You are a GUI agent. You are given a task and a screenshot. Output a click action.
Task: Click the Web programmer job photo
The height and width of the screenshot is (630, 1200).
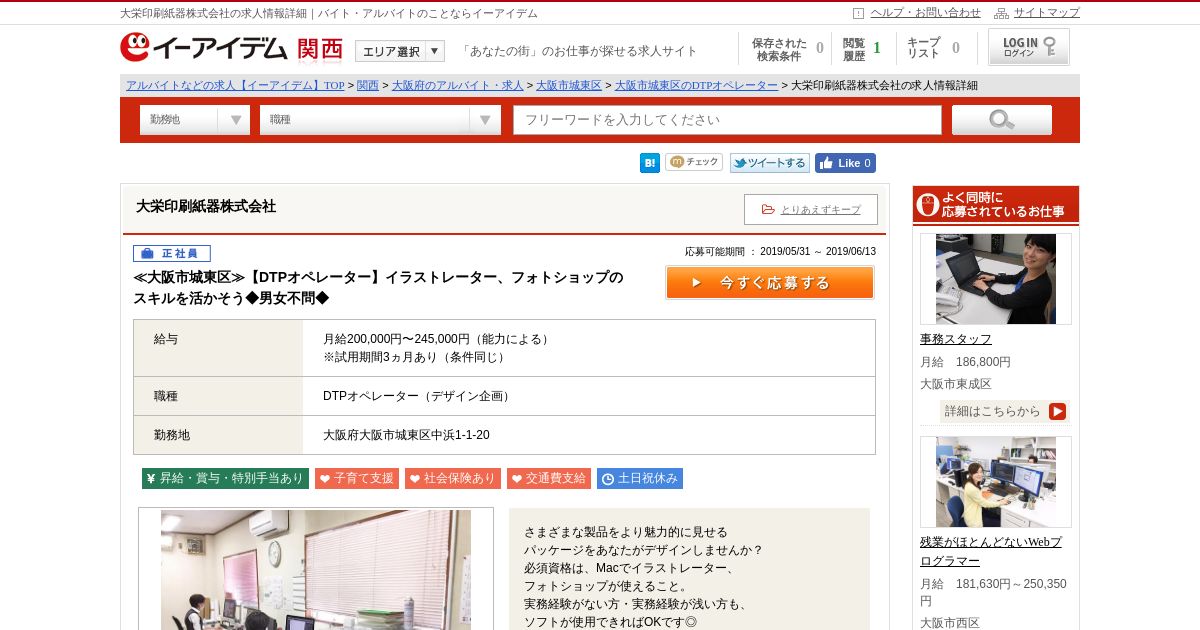[x=996, y=482]
